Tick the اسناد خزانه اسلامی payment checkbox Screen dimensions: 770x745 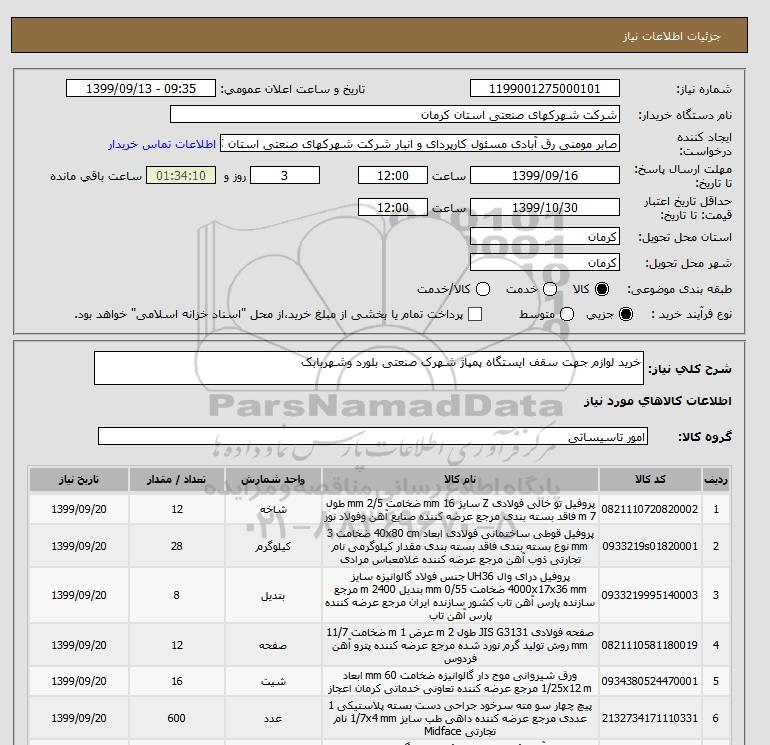click(475, 314)
